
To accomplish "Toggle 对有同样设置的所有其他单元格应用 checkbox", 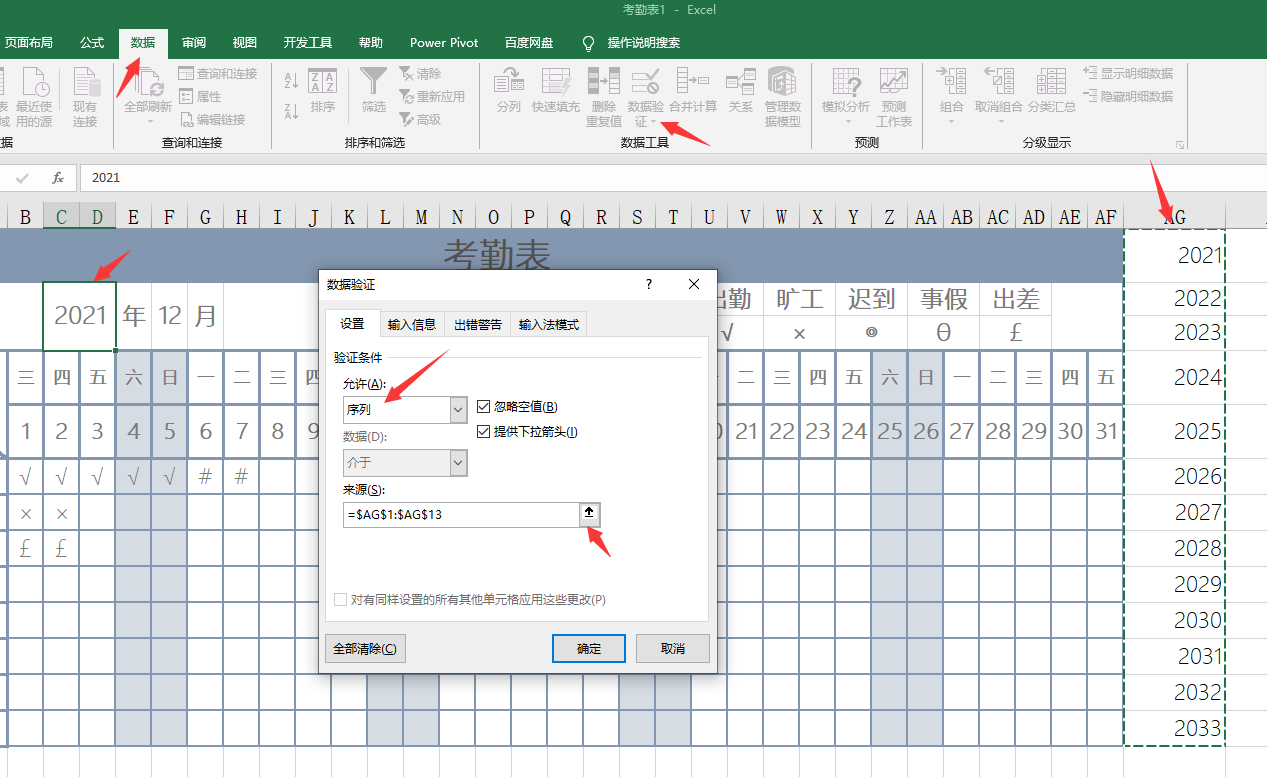I will coord(340,600).
